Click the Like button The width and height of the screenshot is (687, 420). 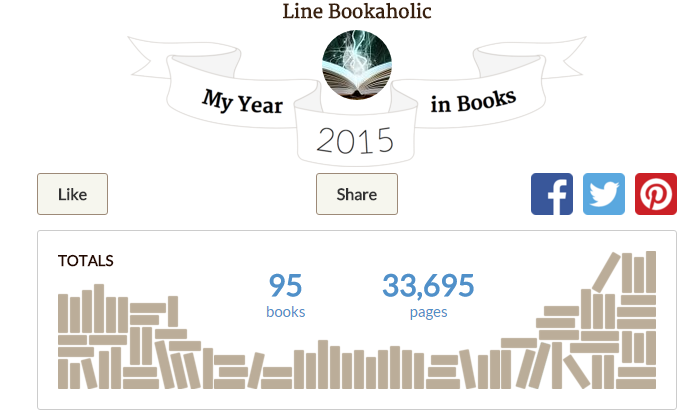point(72,194)
